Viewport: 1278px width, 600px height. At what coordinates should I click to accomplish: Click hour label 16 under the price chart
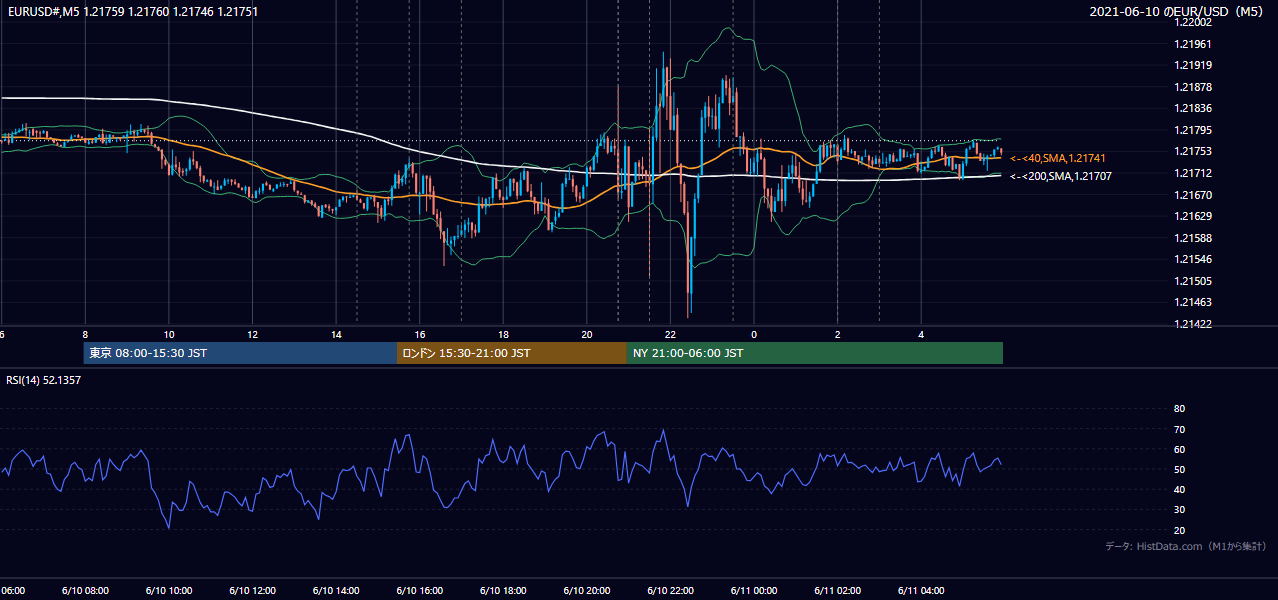tap(420, 334)
